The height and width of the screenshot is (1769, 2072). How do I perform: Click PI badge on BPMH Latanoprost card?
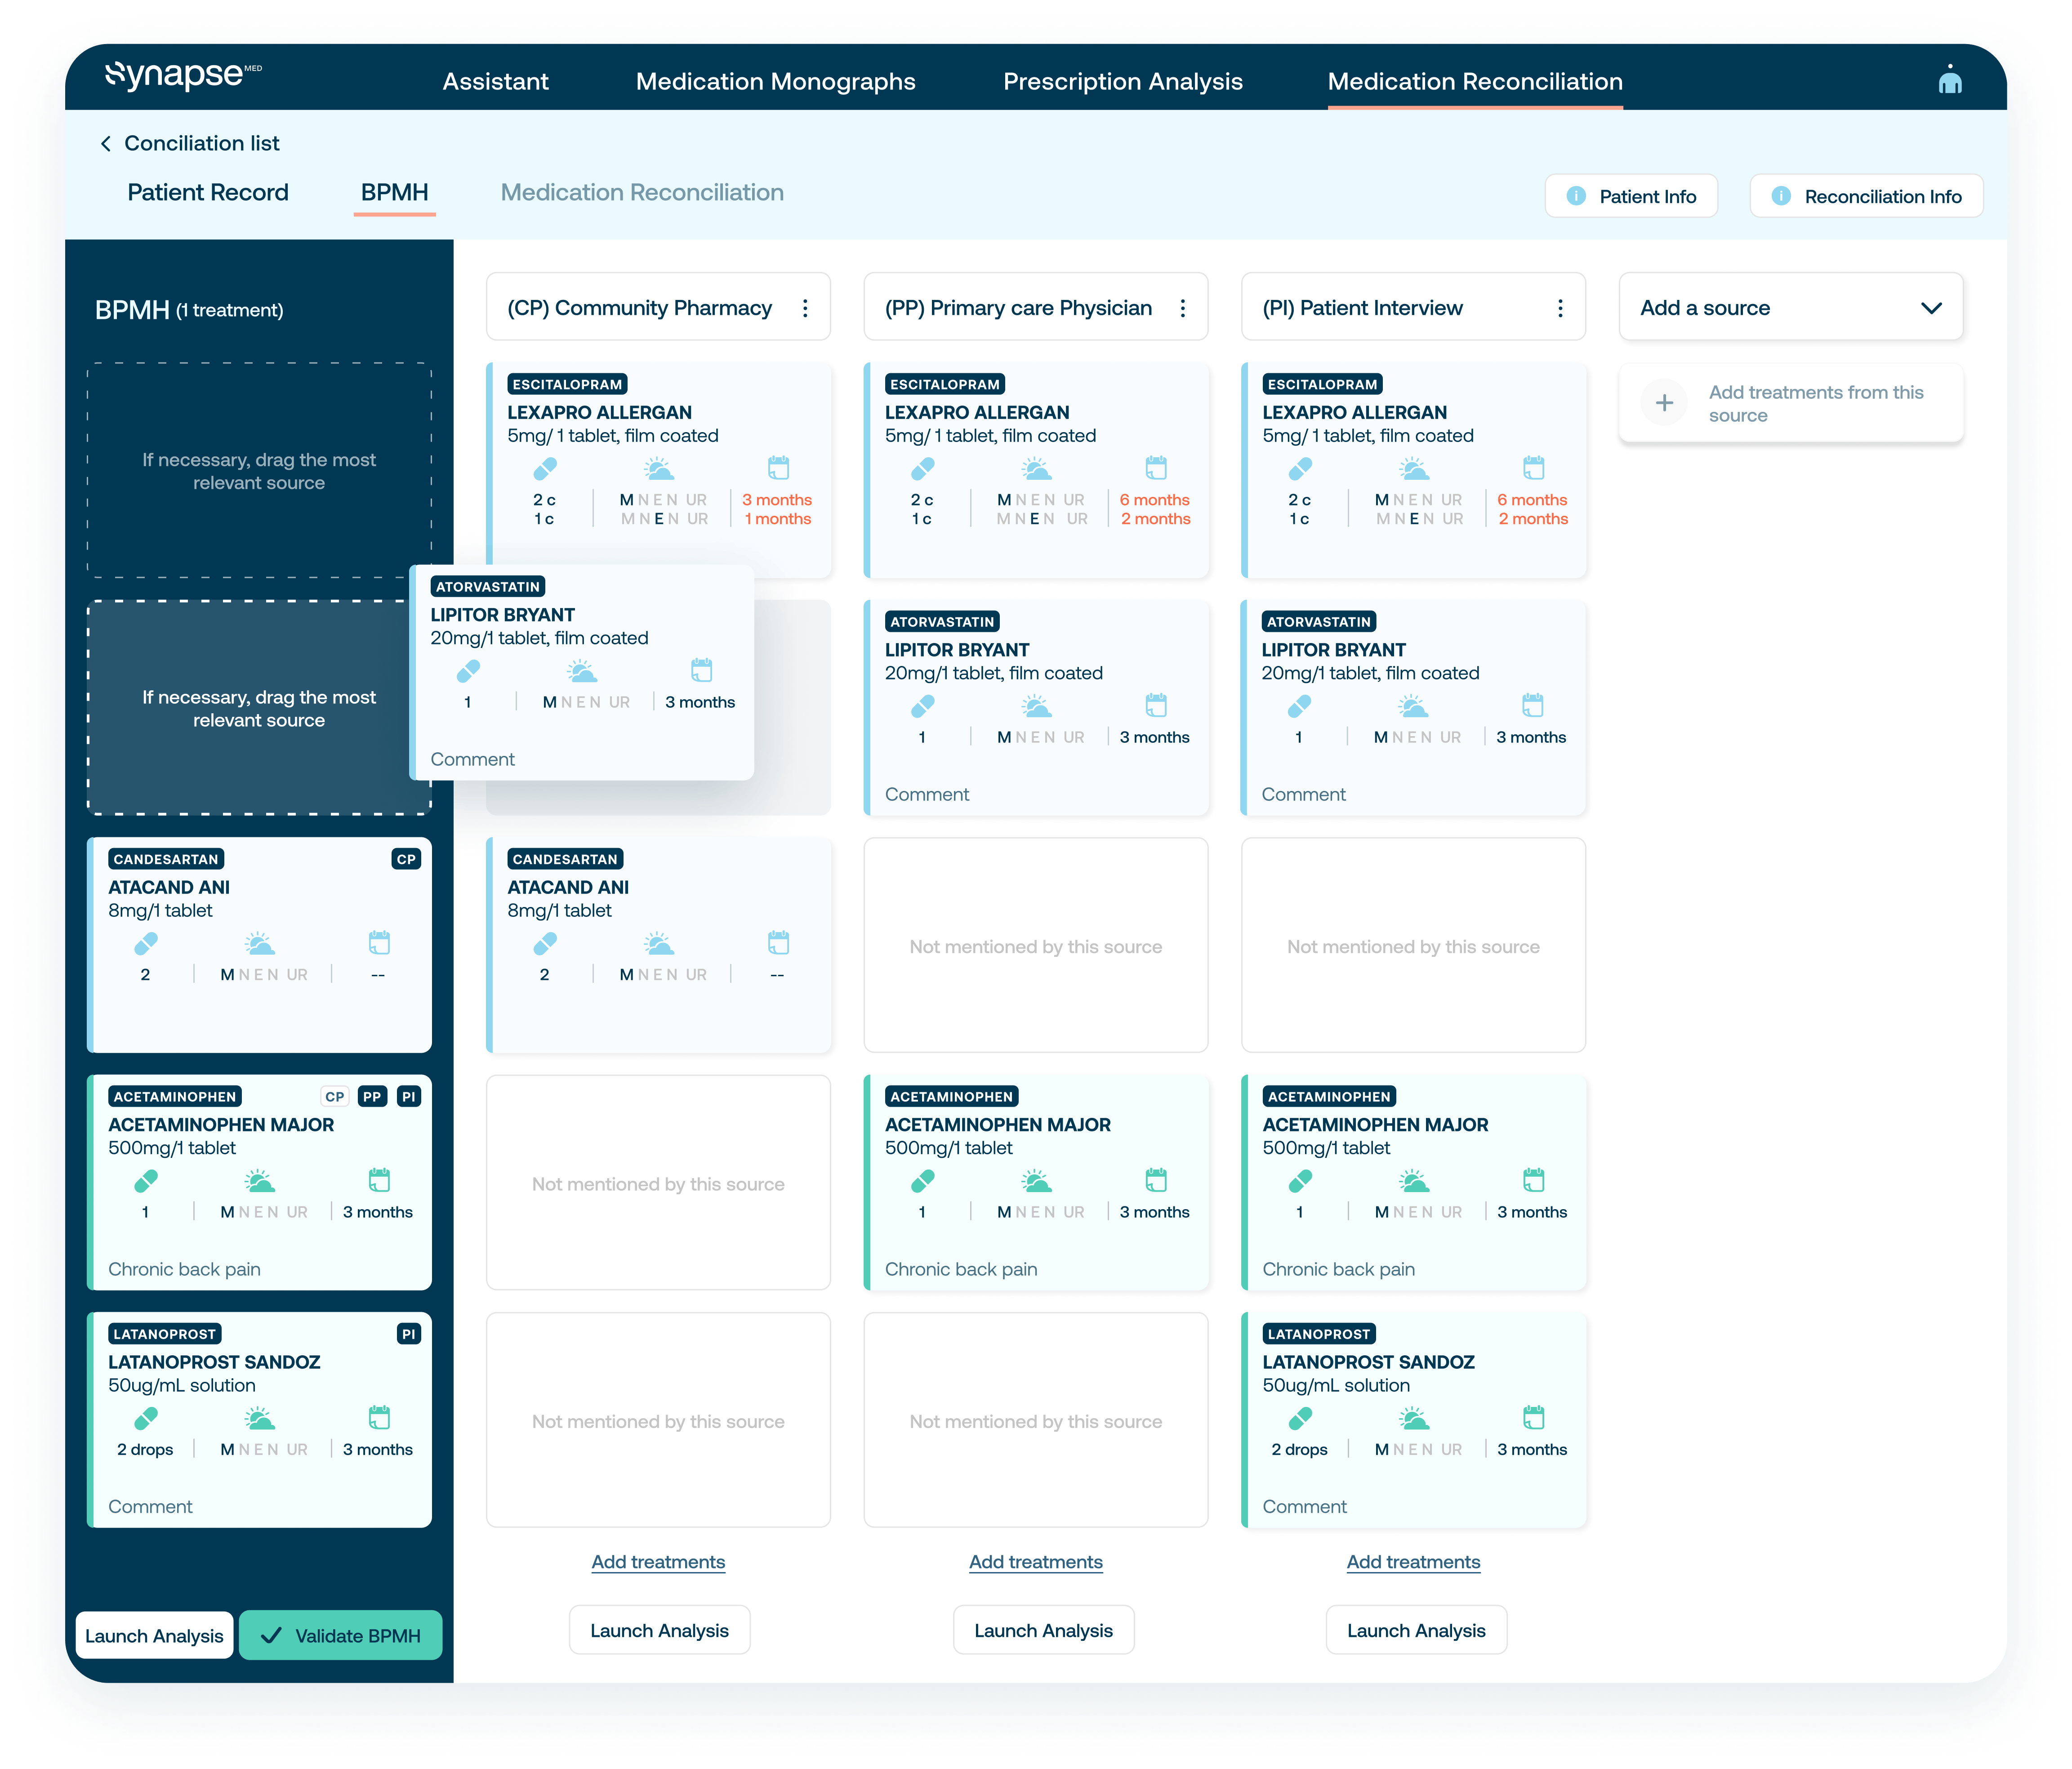[408, 1334]
